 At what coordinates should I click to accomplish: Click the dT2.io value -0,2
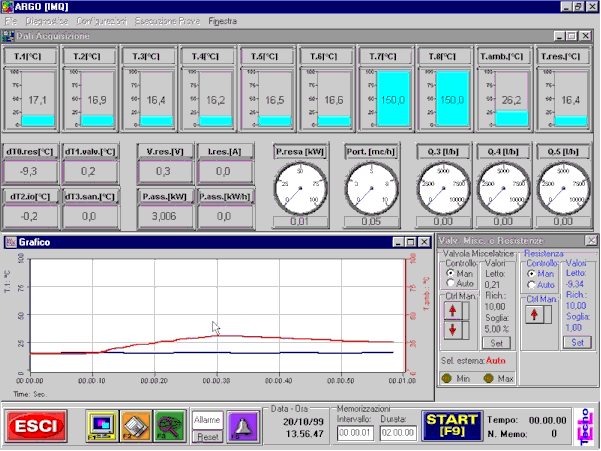pos(29,216)
